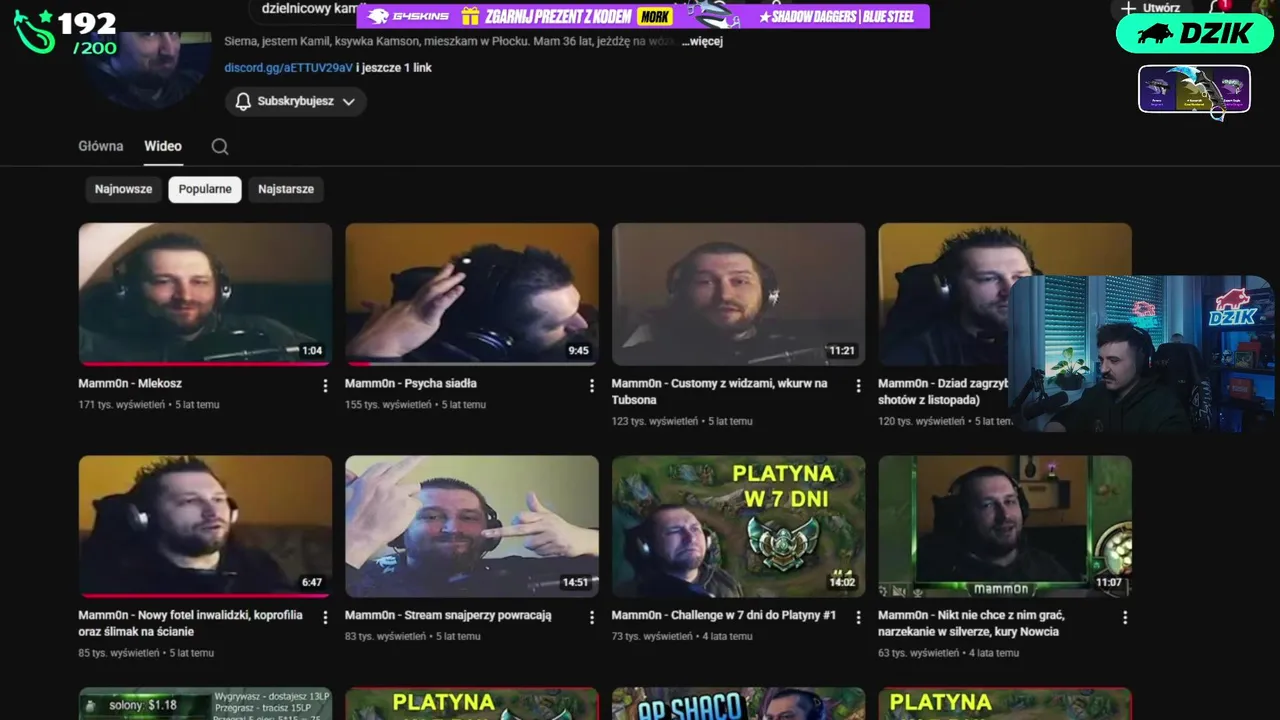Click the plus Utwórz create button

point(1152,8)
